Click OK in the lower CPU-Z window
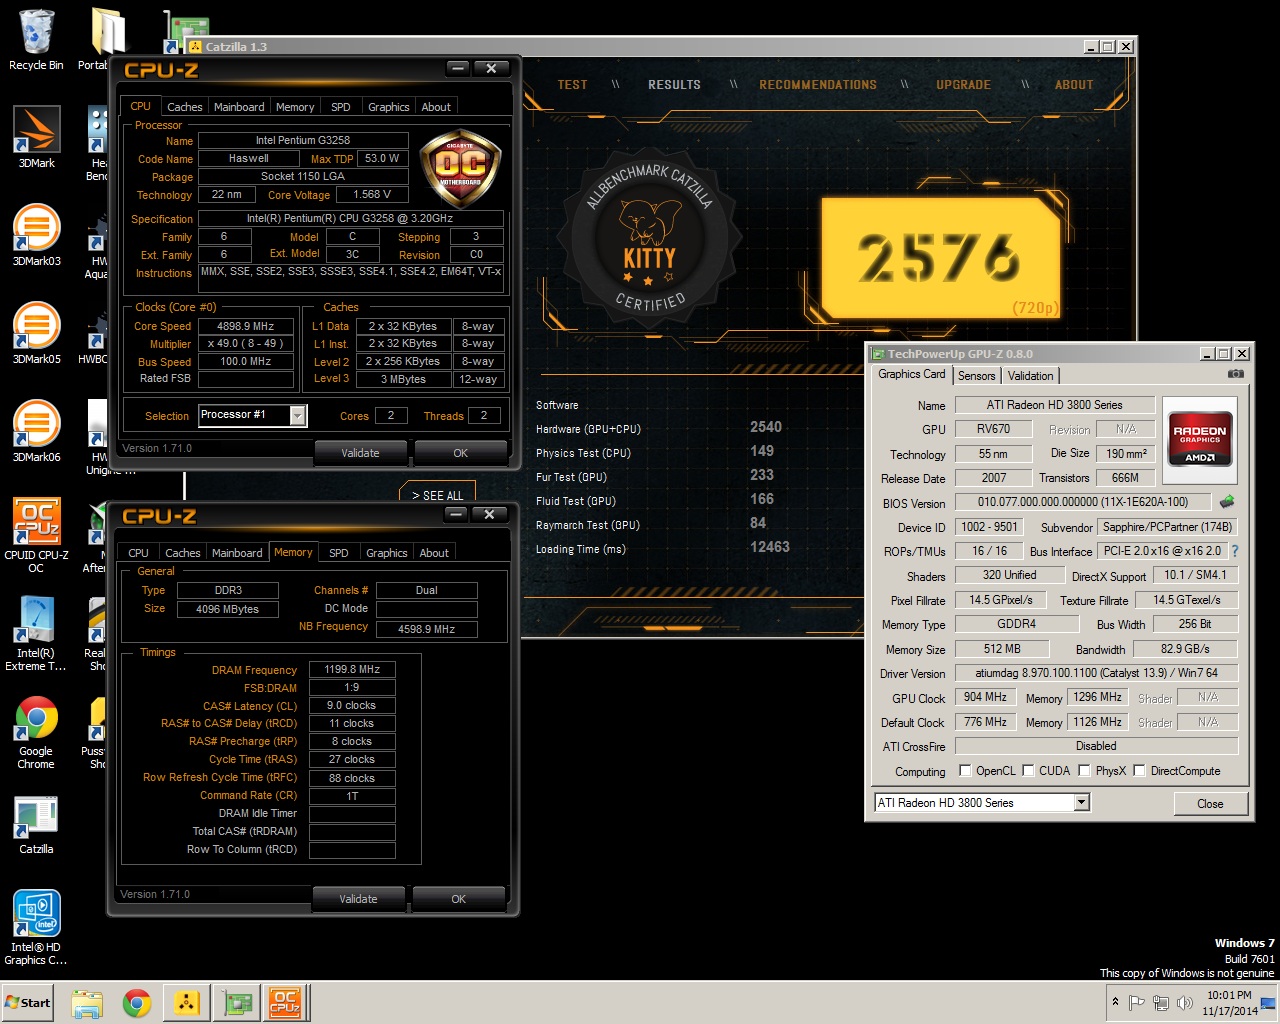Image resolution: width=1280 pixels, height=1024 pixels. 458,899
